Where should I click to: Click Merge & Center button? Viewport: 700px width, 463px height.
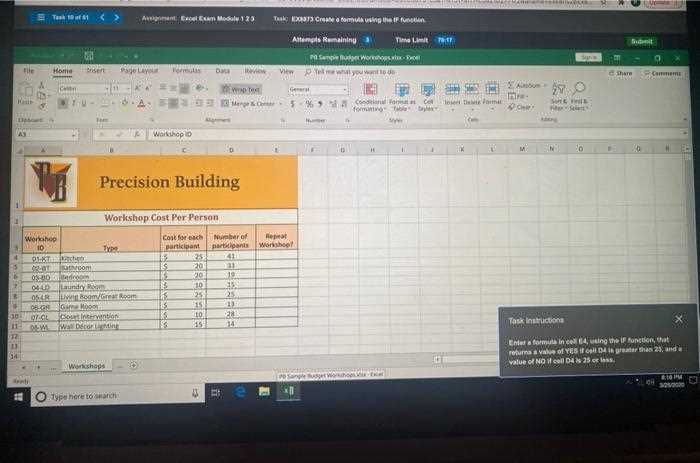click(x=249, y=104)
